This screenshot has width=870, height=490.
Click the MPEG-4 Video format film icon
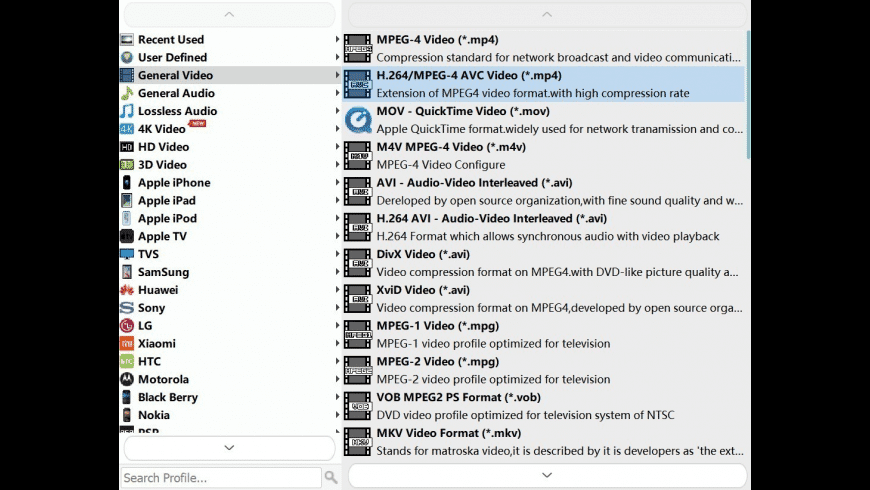358,48
